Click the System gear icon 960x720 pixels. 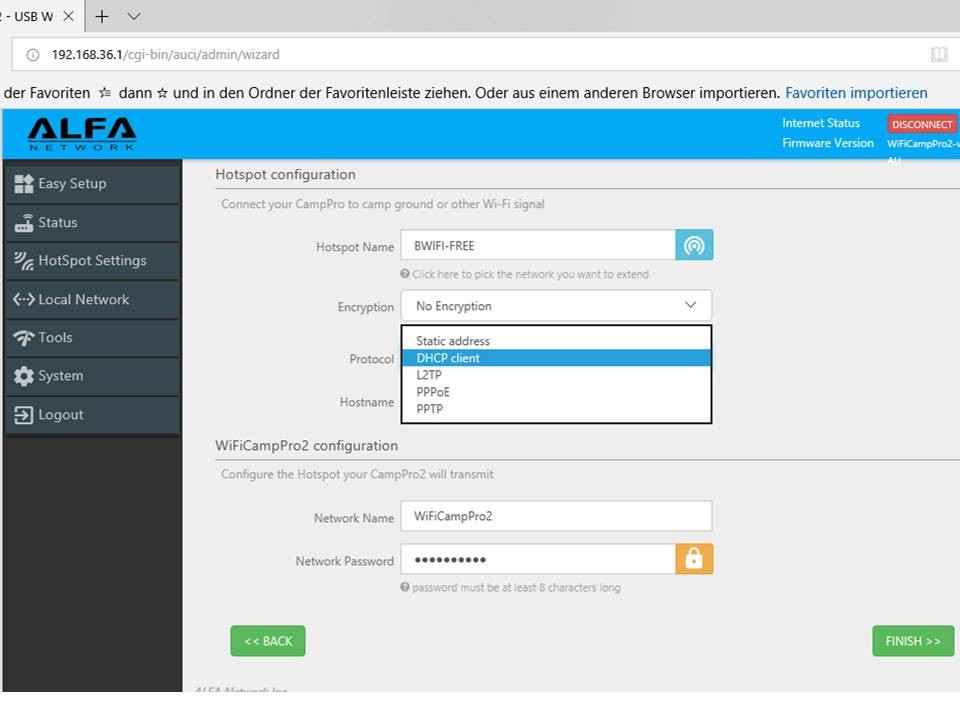tap(24, 376)
